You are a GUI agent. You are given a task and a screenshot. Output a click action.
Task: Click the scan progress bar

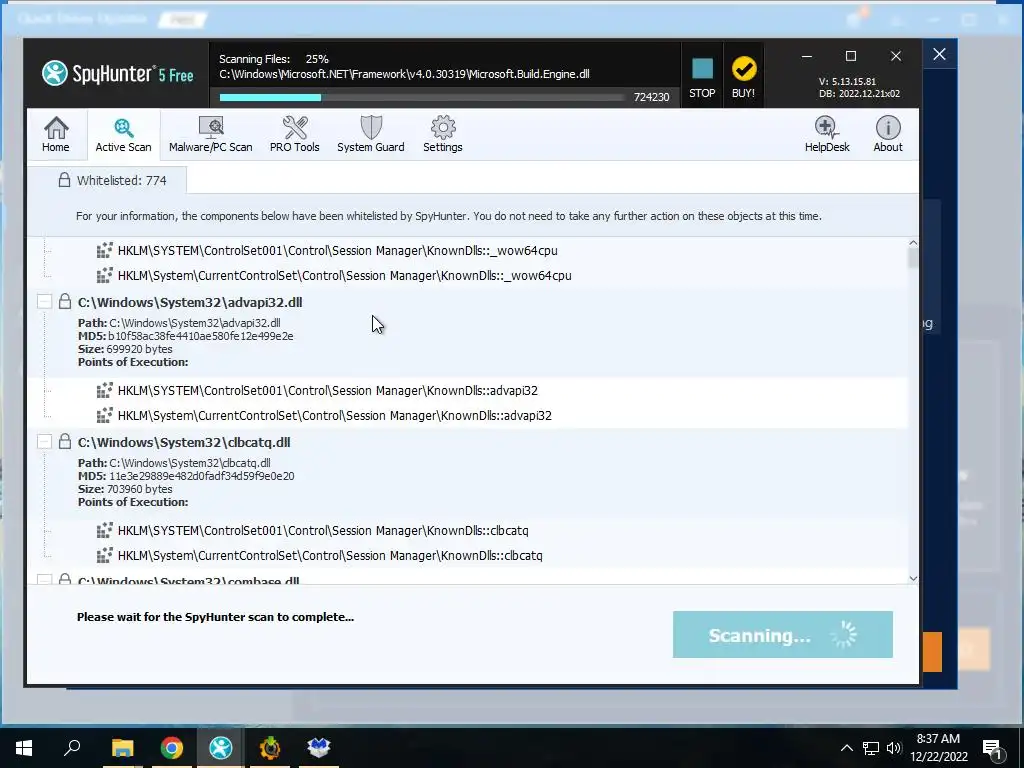click(422, 97)
